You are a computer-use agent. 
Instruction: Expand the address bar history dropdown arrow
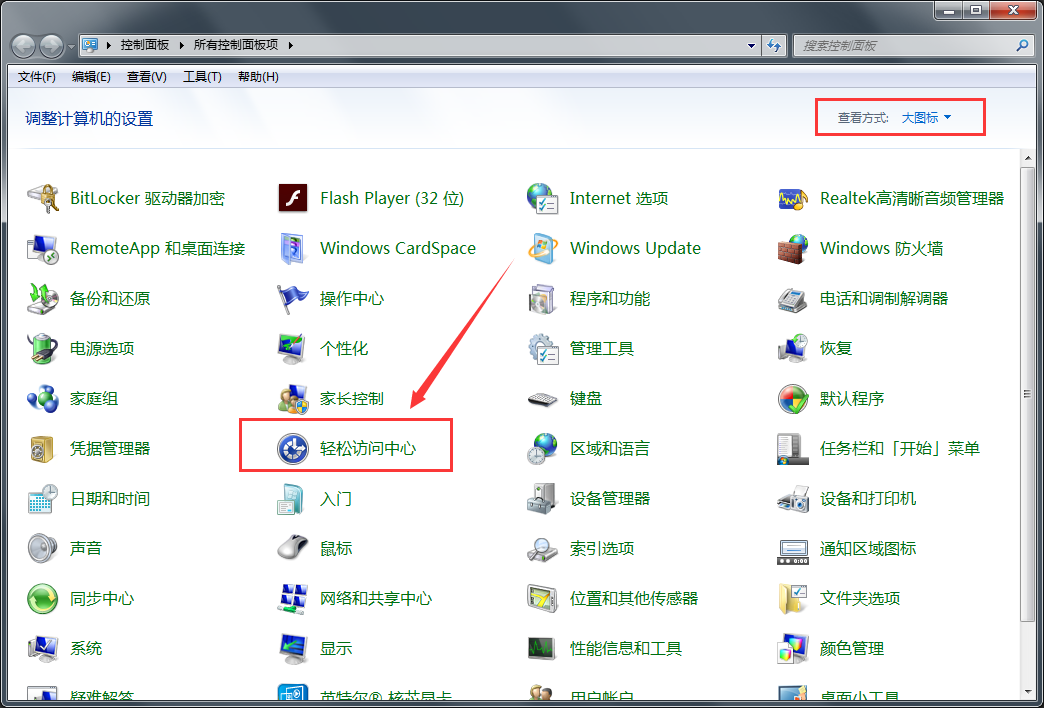point(752,46)
